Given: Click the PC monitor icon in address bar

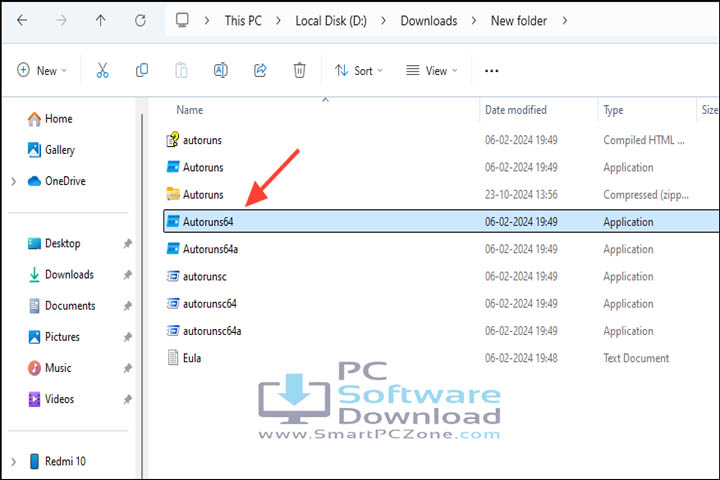Looking at the screenshot, I should (182, 20).
